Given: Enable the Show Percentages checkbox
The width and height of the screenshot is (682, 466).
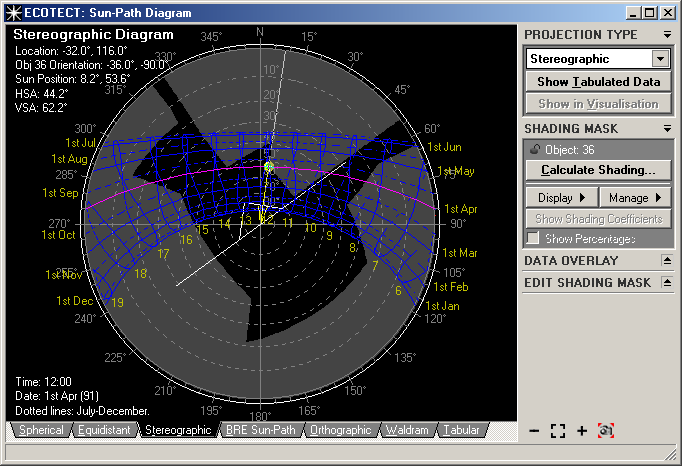Looking at the screenshot, I should pyautogui.click(x=533, y=238).
